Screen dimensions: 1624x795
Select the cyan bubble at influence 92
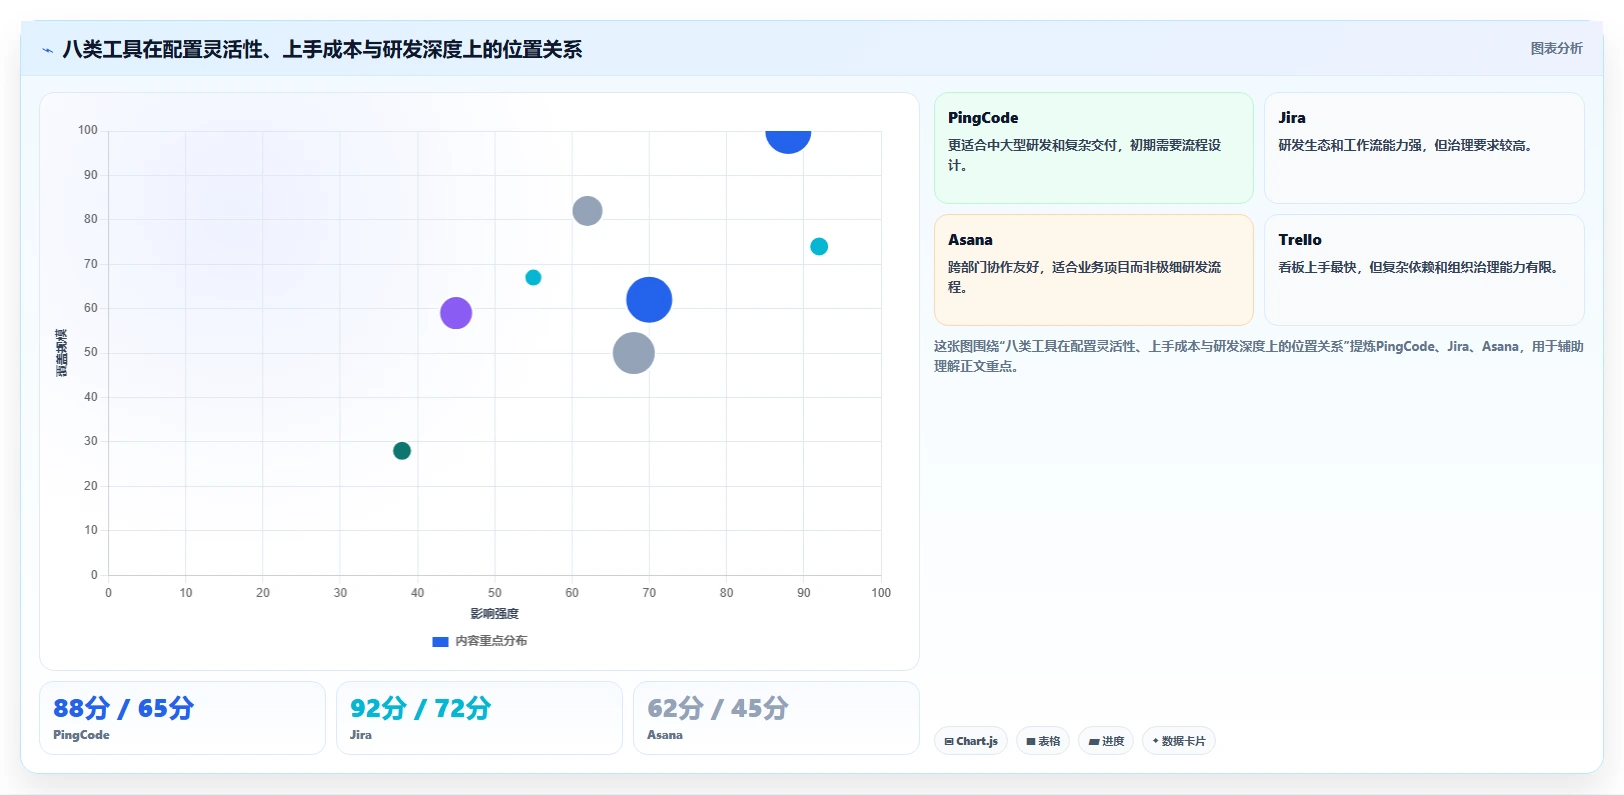pyautogui.click(x=819, y=246)
